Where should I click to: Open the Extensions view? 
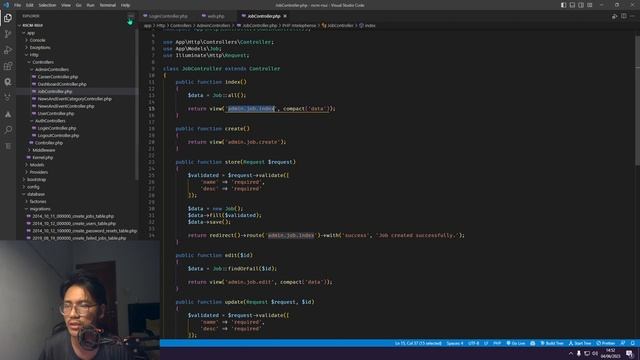click(8, 66)
